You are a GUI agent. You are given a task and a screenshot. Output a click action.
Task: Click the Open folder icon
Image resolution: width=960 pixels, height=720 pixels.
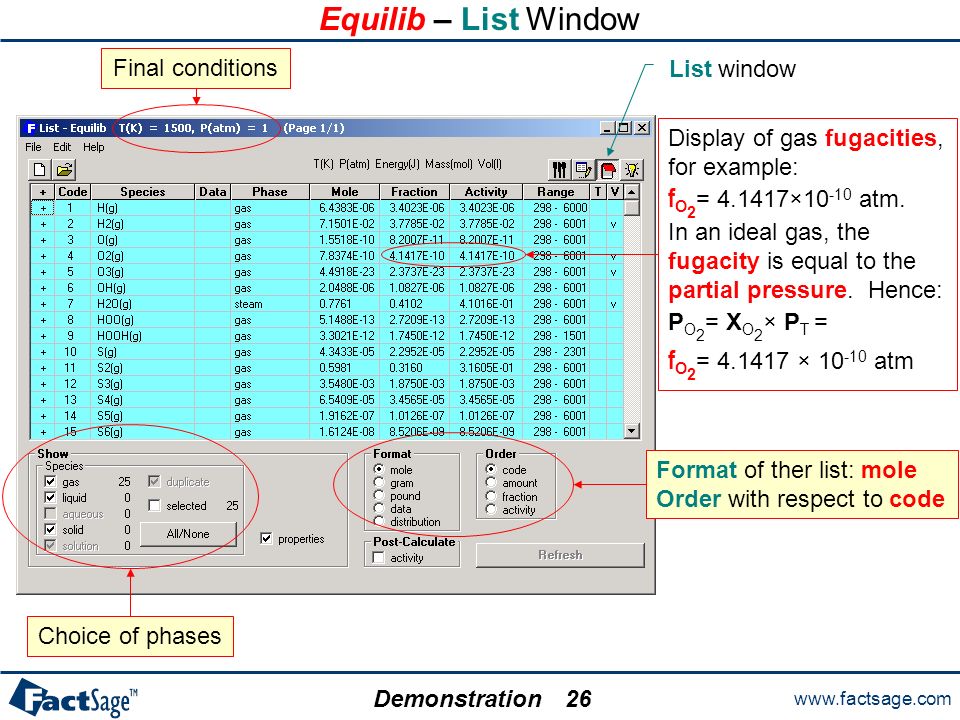64,170
